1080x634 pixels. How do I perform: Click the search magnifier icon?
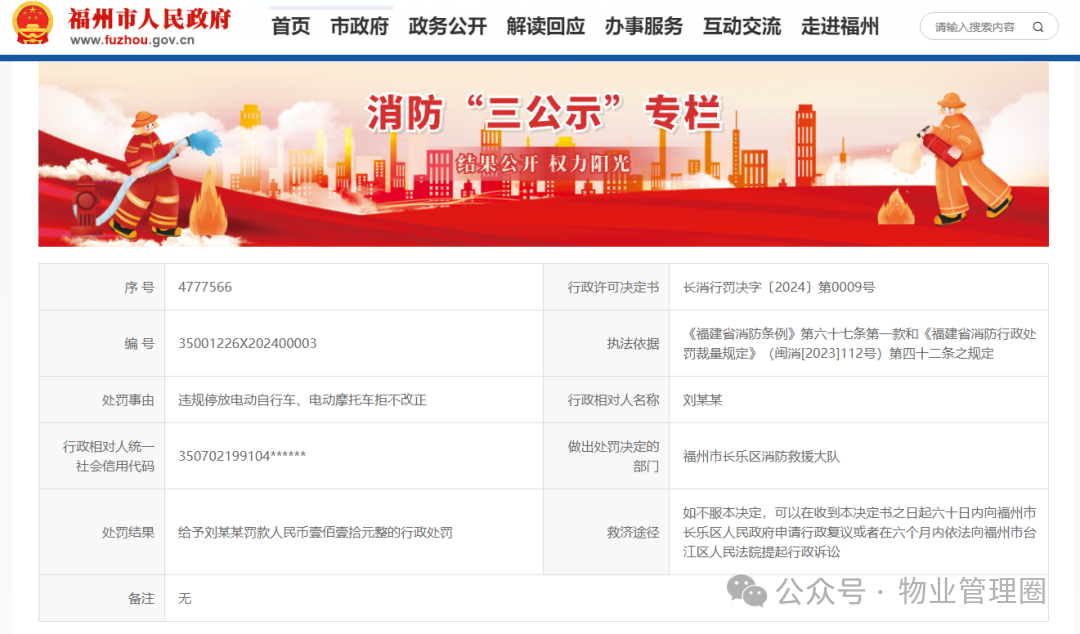[1038, 27]
